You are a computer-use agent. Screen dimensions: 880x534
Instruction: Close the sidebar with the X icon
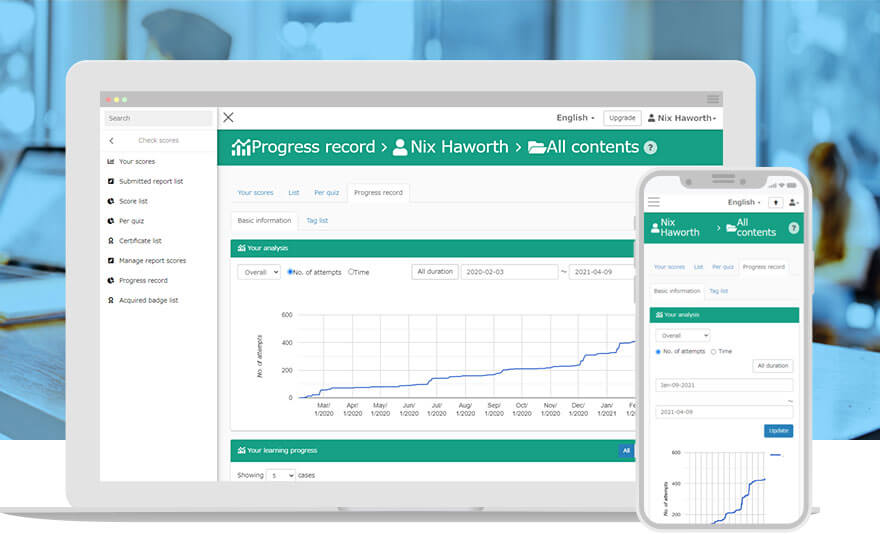[x=228, y=118]
